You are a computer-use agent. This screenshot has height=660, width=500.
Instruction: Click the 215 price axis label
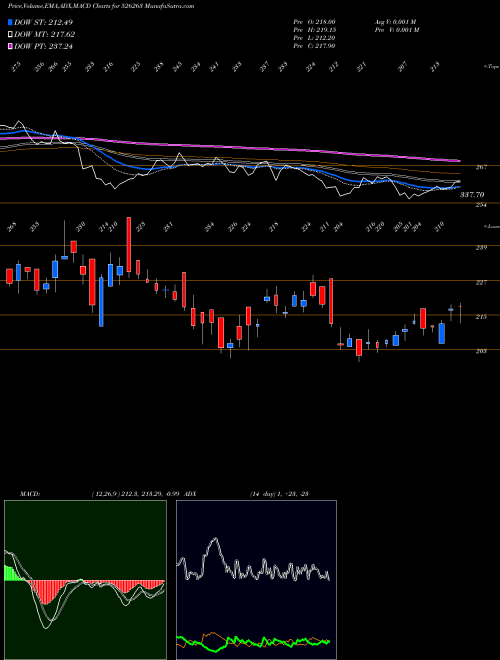pos(481,317)
